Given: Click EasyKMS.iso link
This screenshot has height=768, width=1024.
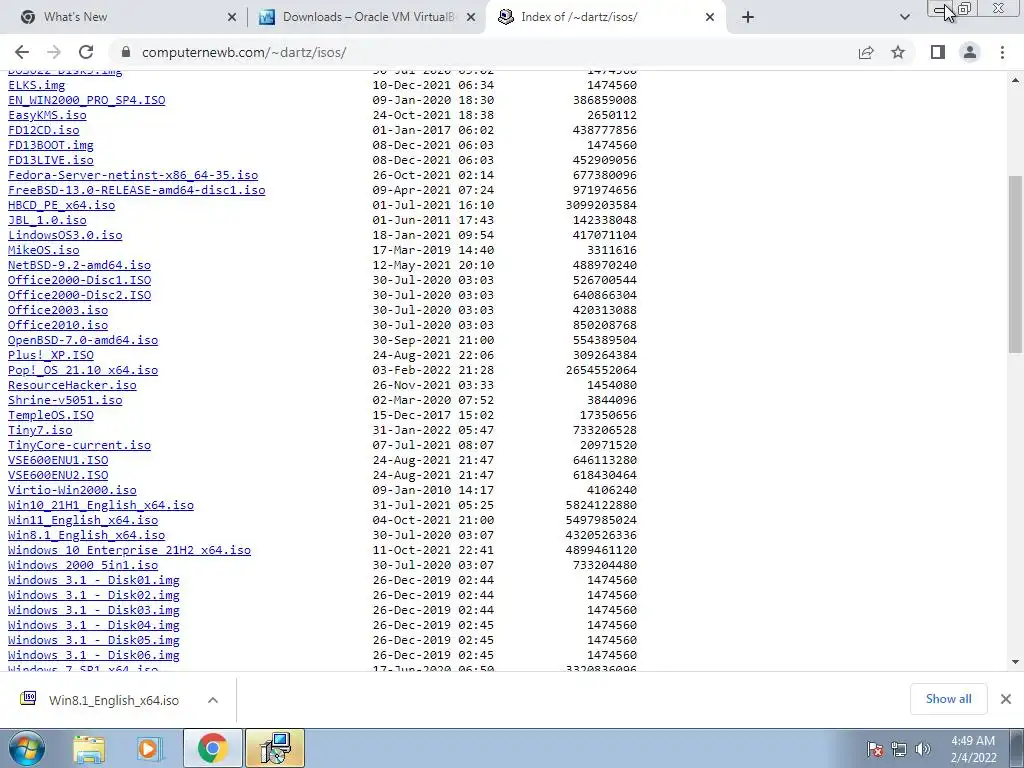Looking at the screenshot, I should coord(47,115).
